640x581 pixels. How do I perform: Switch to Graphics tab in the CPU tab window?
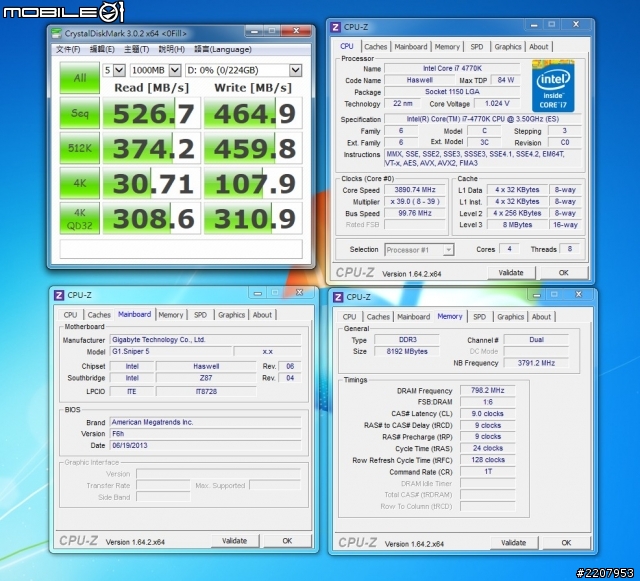pyautogui.click(x=508, y=47)
